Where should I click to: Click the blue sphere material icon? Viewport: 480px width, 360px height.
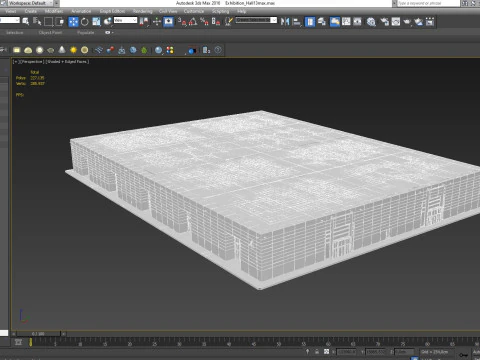click(159, 50)
